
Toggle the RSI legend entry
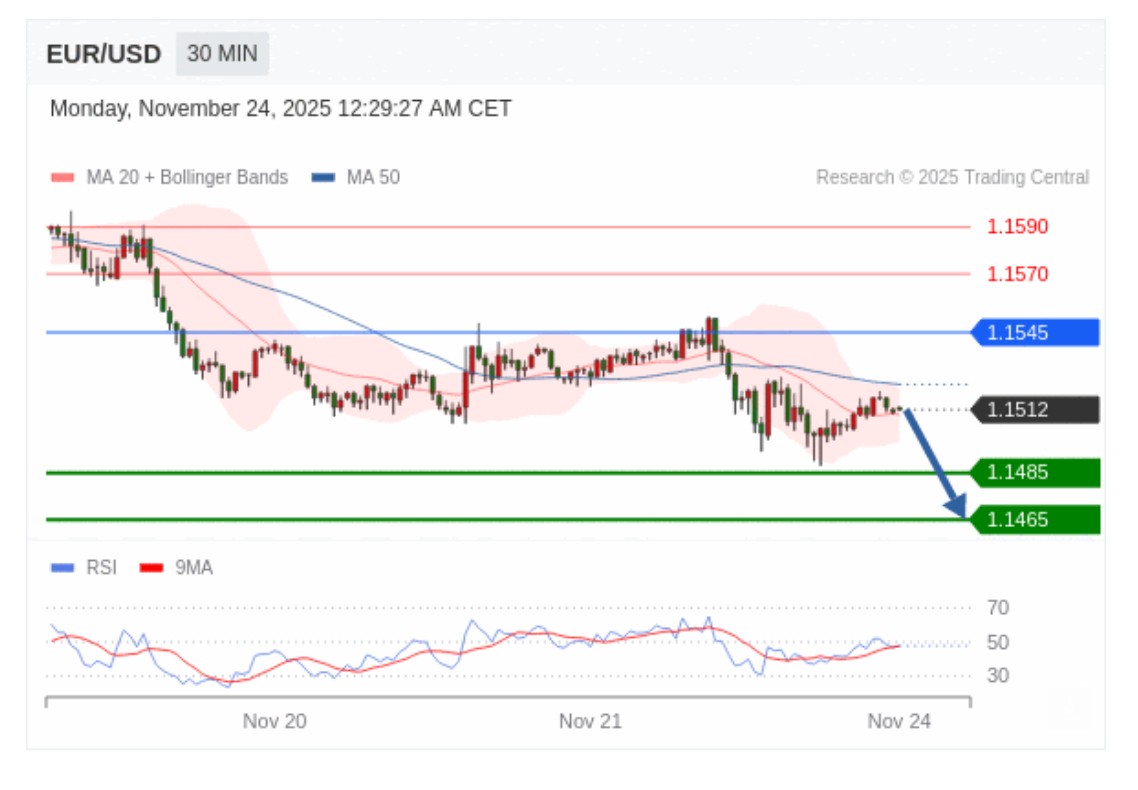[101, 568]
